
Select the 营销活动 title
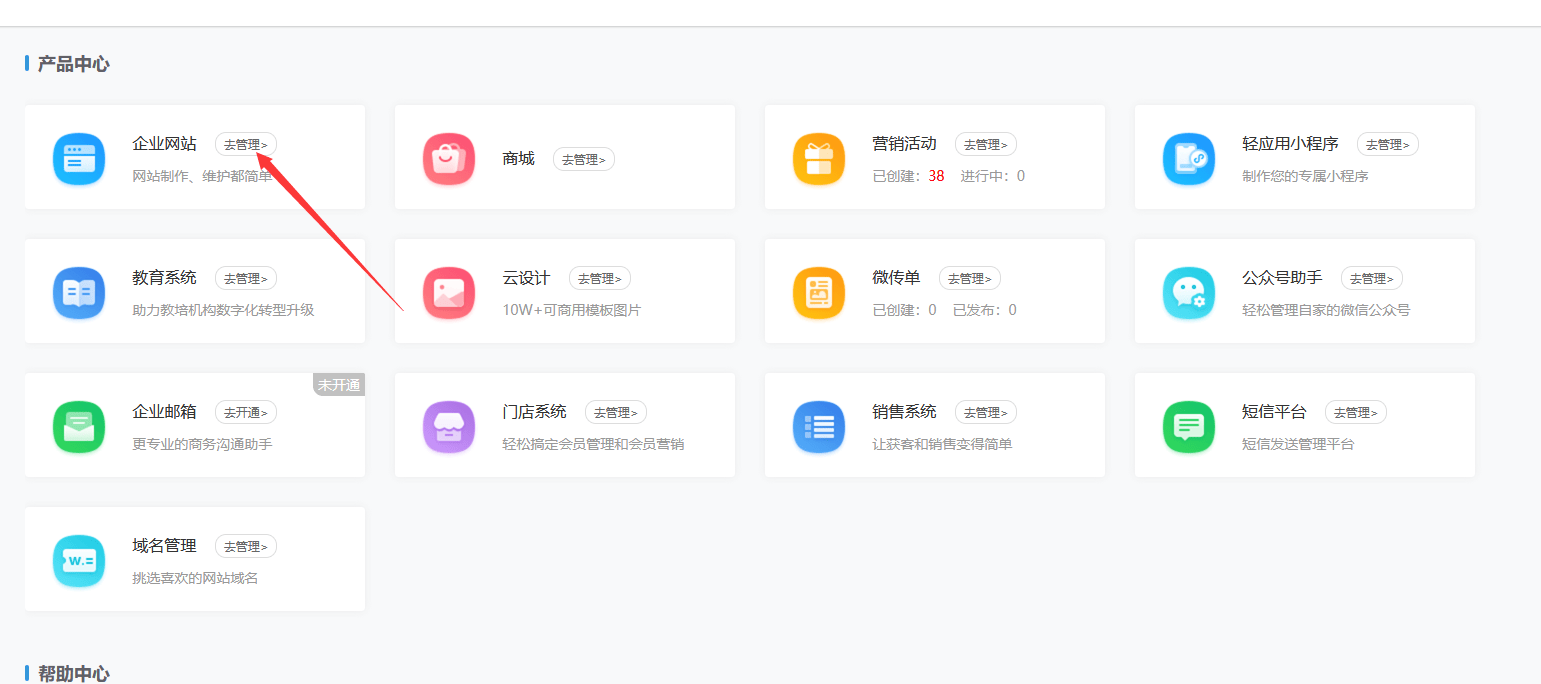click(905, 144)
